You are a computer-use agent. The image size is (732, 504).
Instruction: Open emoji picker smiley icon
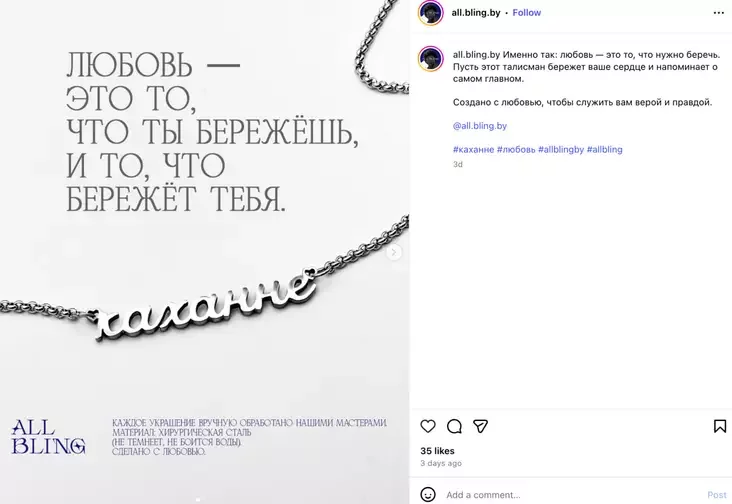[428, 494]
